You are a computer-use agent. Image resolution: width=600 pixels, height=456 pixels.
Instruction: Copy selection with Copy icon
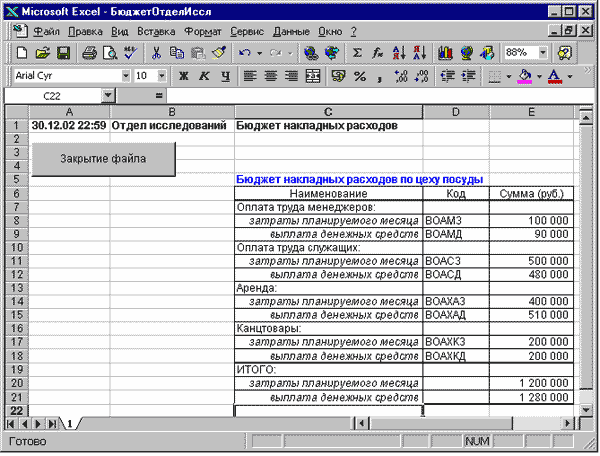[x=177, y=53]
